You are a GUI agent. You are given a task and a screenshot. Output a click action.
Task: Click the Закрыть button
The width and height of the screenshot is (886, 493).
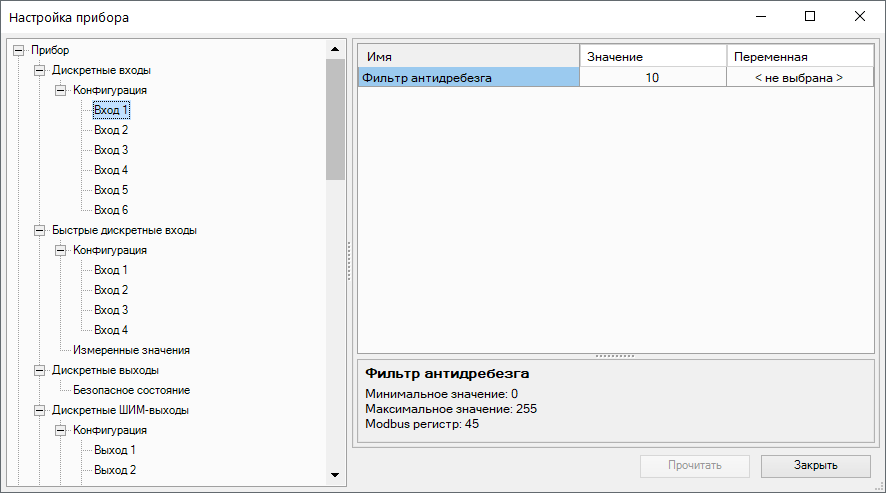point(815,465)
